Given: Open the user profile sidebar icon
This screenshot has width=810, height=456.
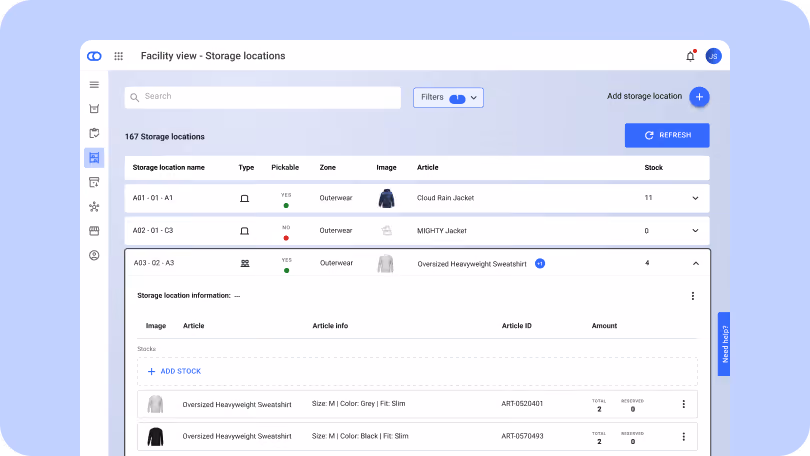Looking at the screenshot, I should point(94,255).
